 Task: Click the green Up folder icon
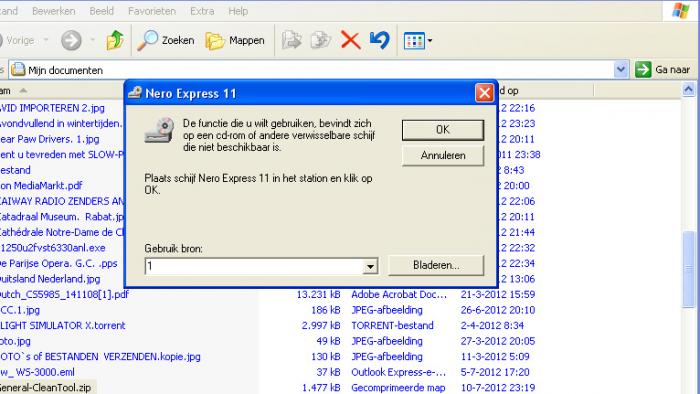coord(115,40)
